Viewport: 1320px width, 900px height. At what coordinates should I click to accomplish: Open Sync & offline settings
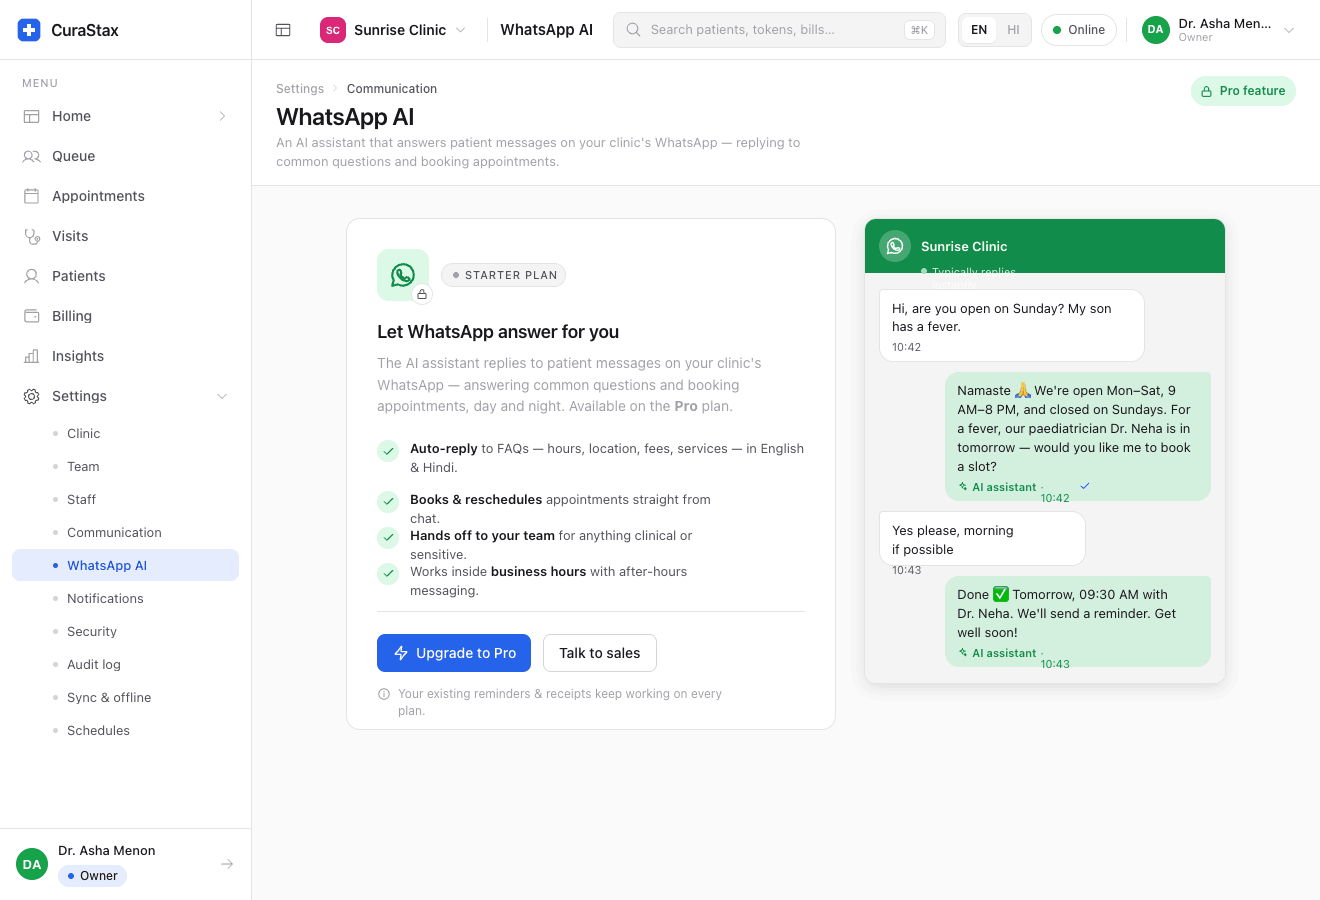coord(125,697)
